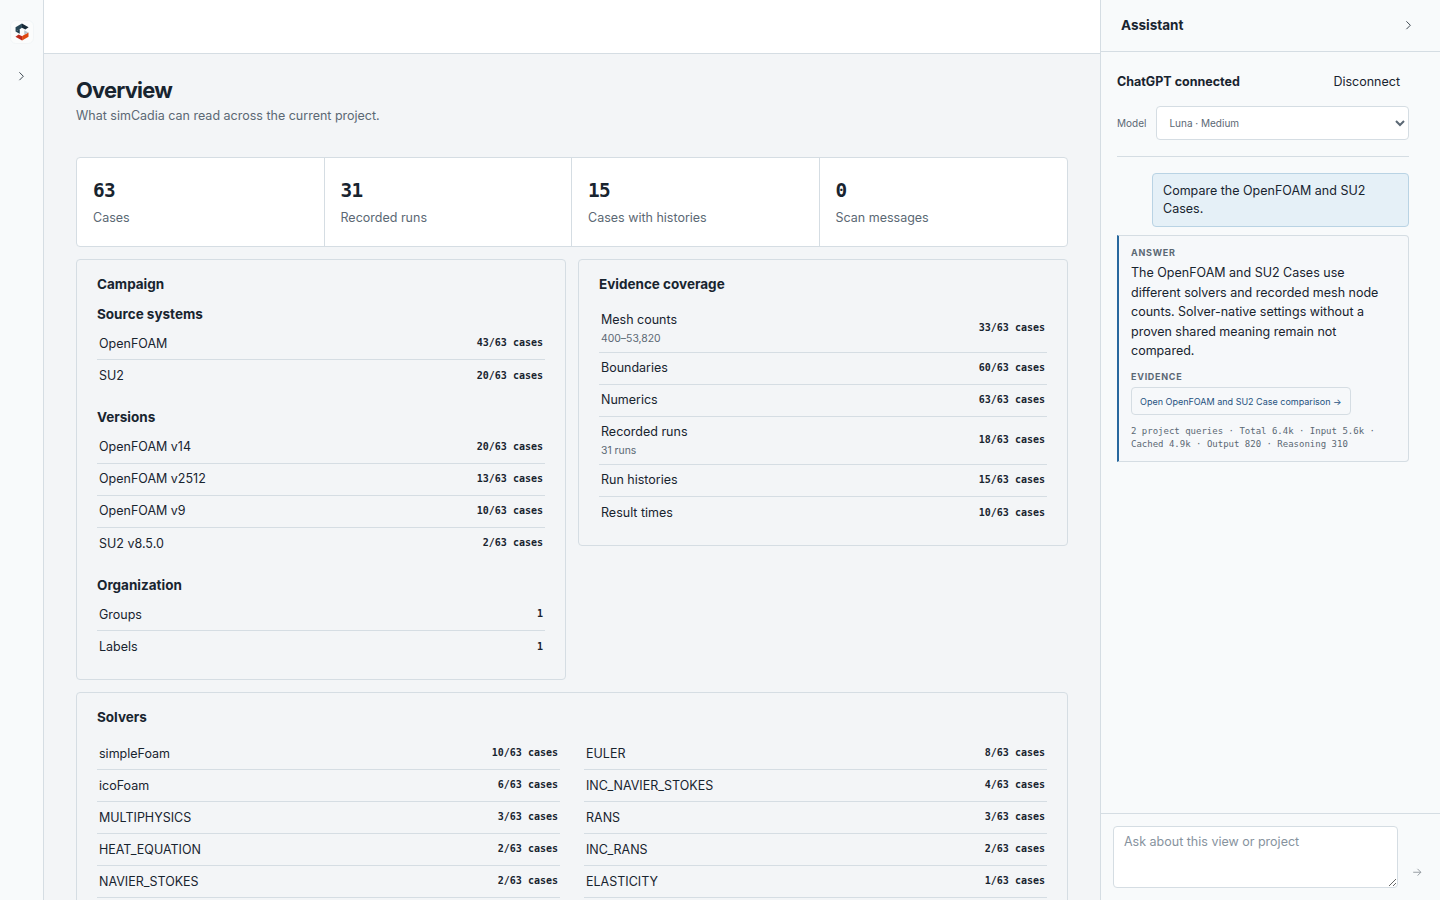Click the OpenFOAM source system row with 43/63 cases
Image resolution: width=1440 pixels, height=900 pixels.
coord(321,343)
